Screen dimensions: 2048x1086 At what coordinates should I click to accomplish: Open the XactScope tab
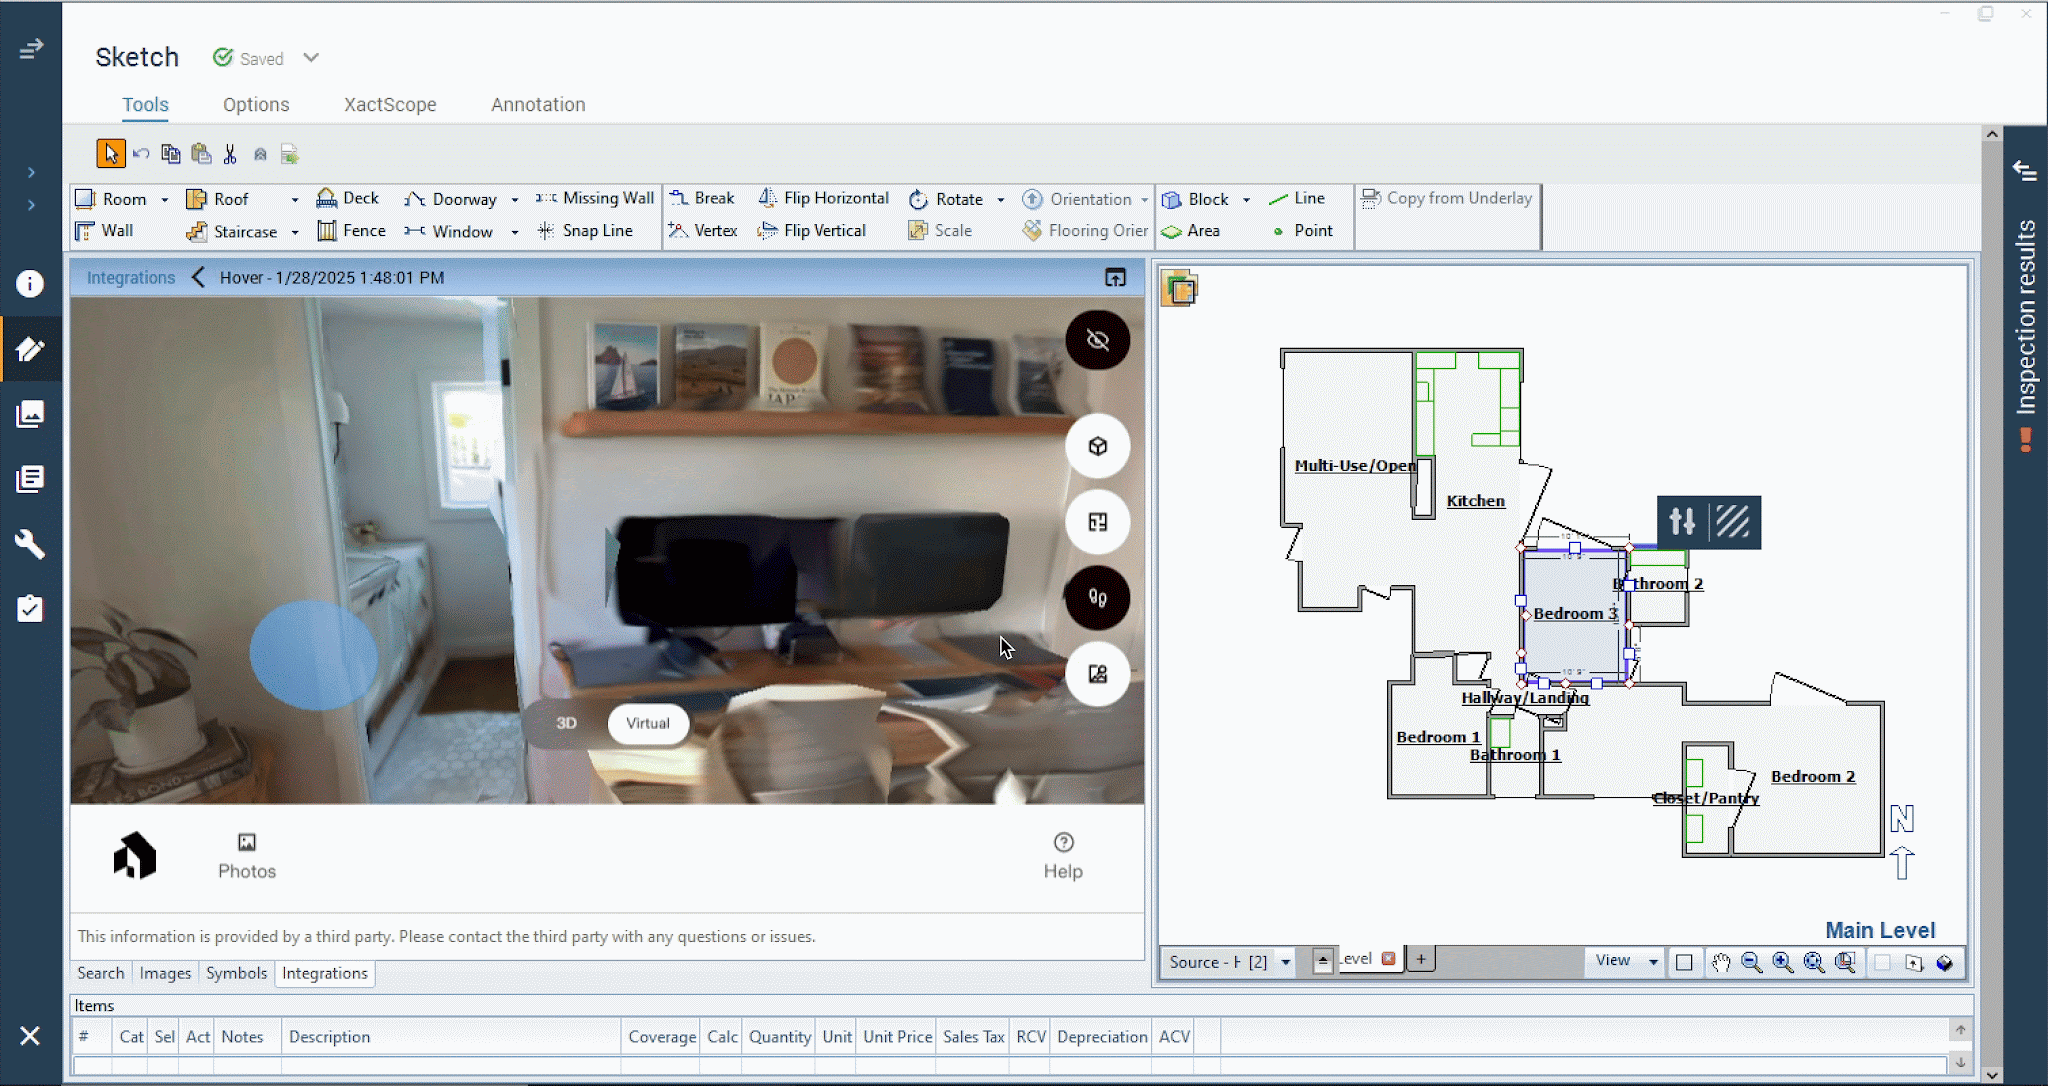coord(390,105)
